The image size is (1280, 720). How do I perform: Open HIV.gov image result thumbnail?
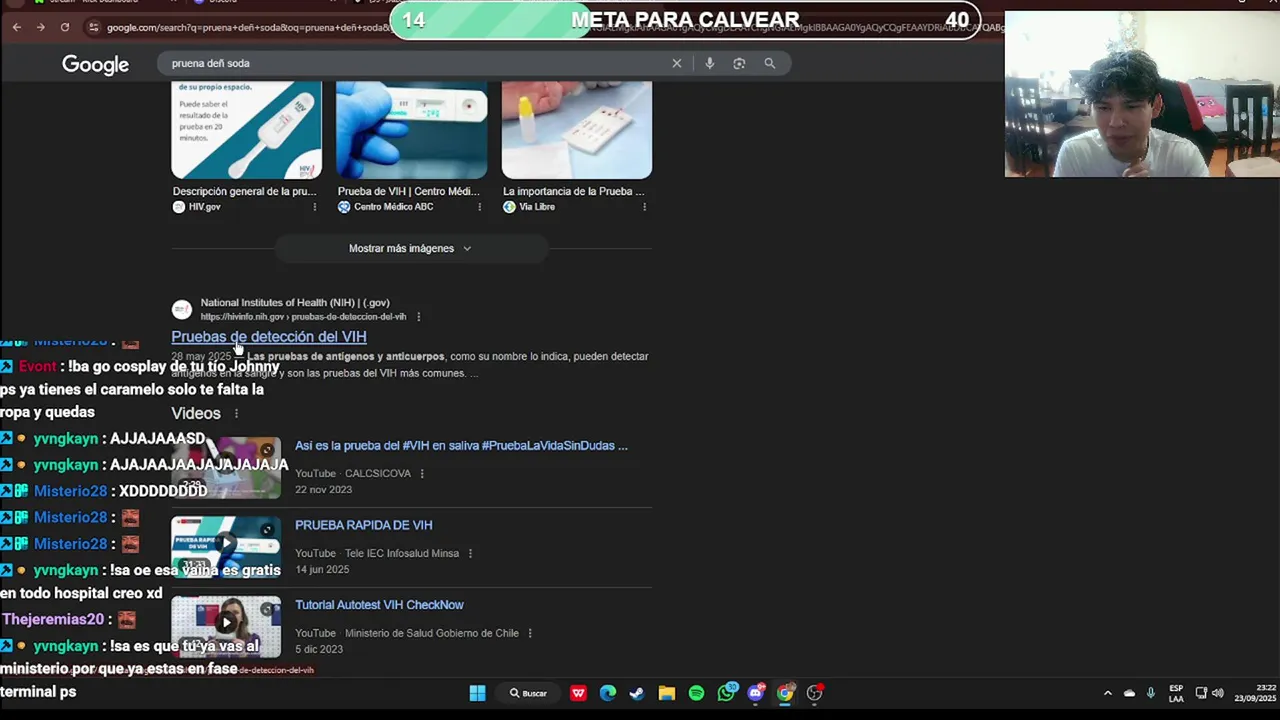click(x=246, y=130)
